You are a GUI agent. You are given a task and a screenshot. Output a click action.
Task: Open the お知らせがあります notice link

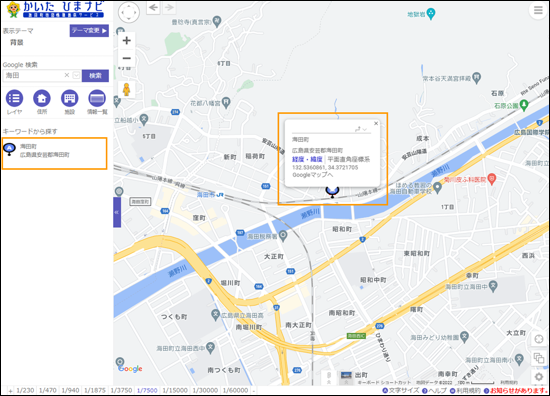[x=516, y=390]
